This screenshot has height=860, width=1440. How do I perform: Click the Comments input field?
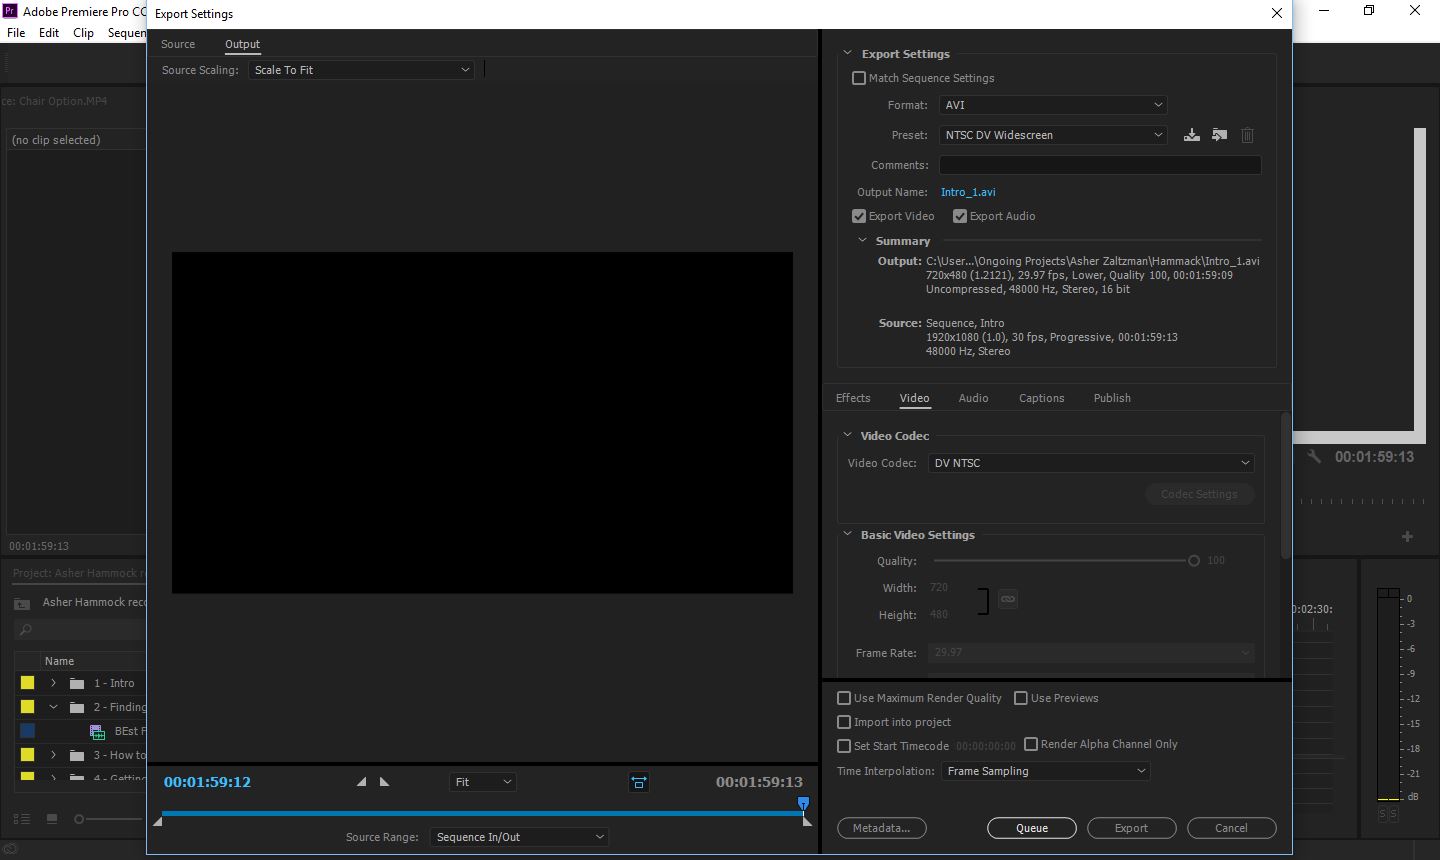pyautogui.click(x=1100, y=165)
